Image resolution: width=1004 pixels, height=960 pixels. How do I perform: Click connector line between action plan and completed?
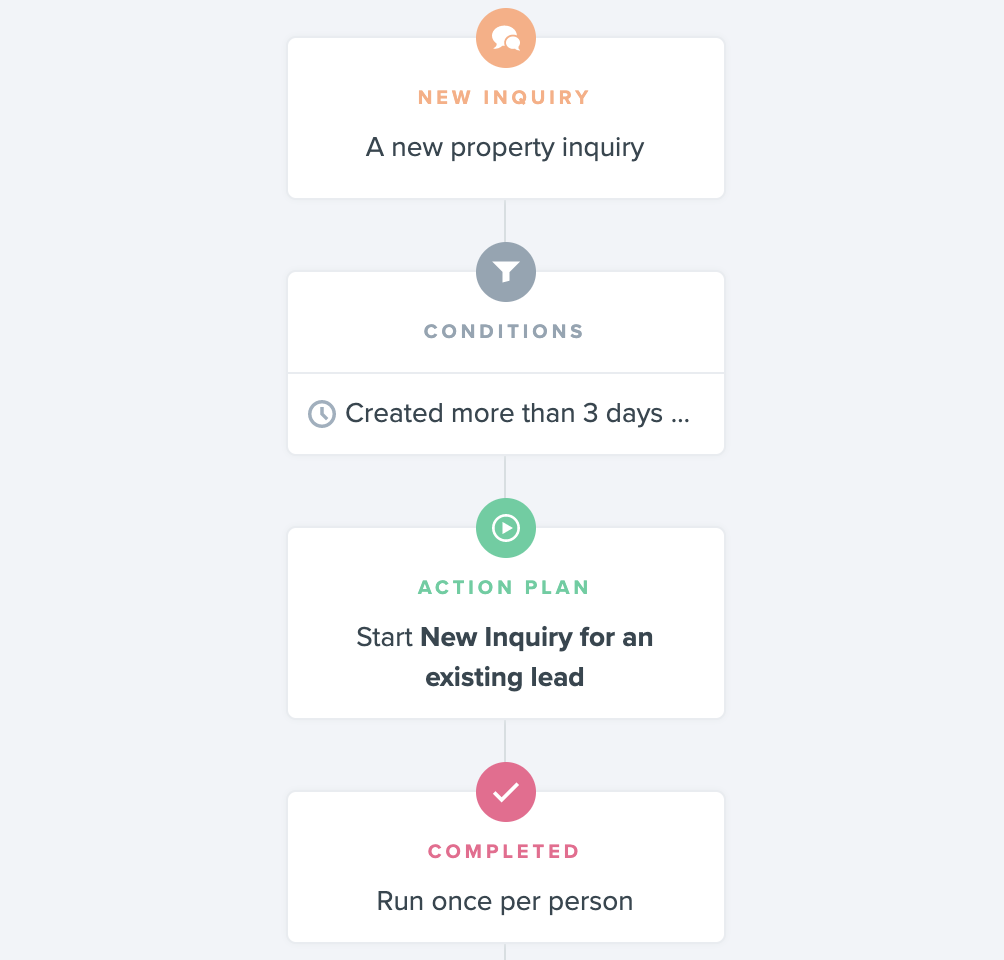click(x=505, y=740)
